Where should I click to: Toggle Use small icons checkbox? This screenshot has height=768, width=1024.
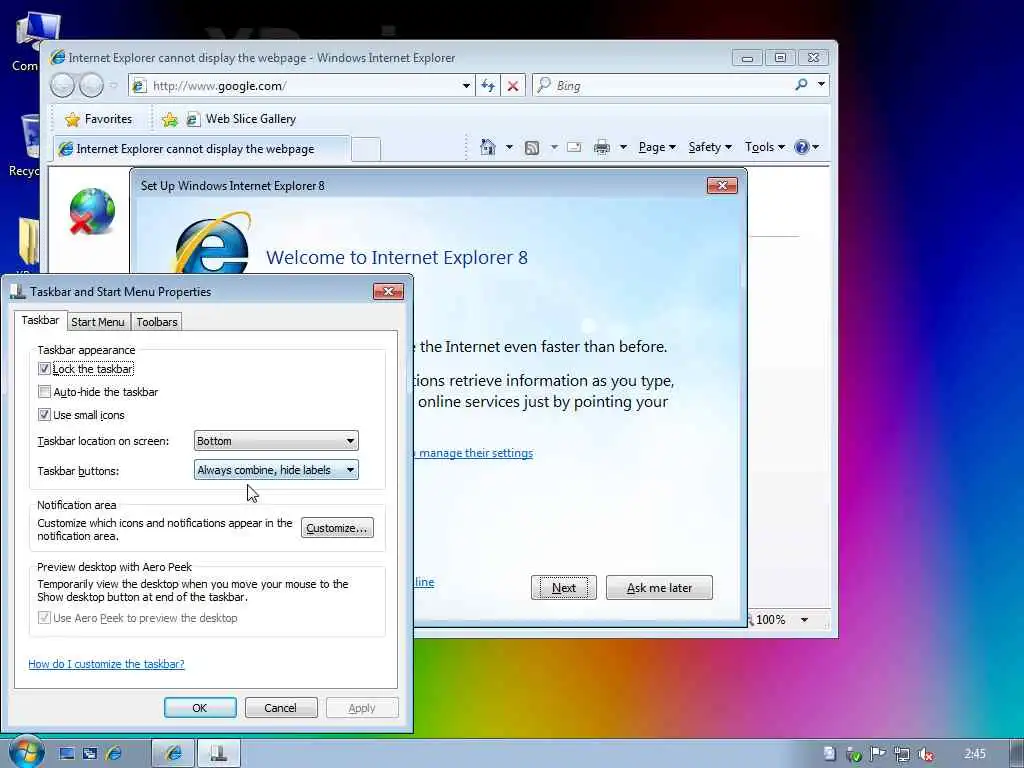point(44,415)
